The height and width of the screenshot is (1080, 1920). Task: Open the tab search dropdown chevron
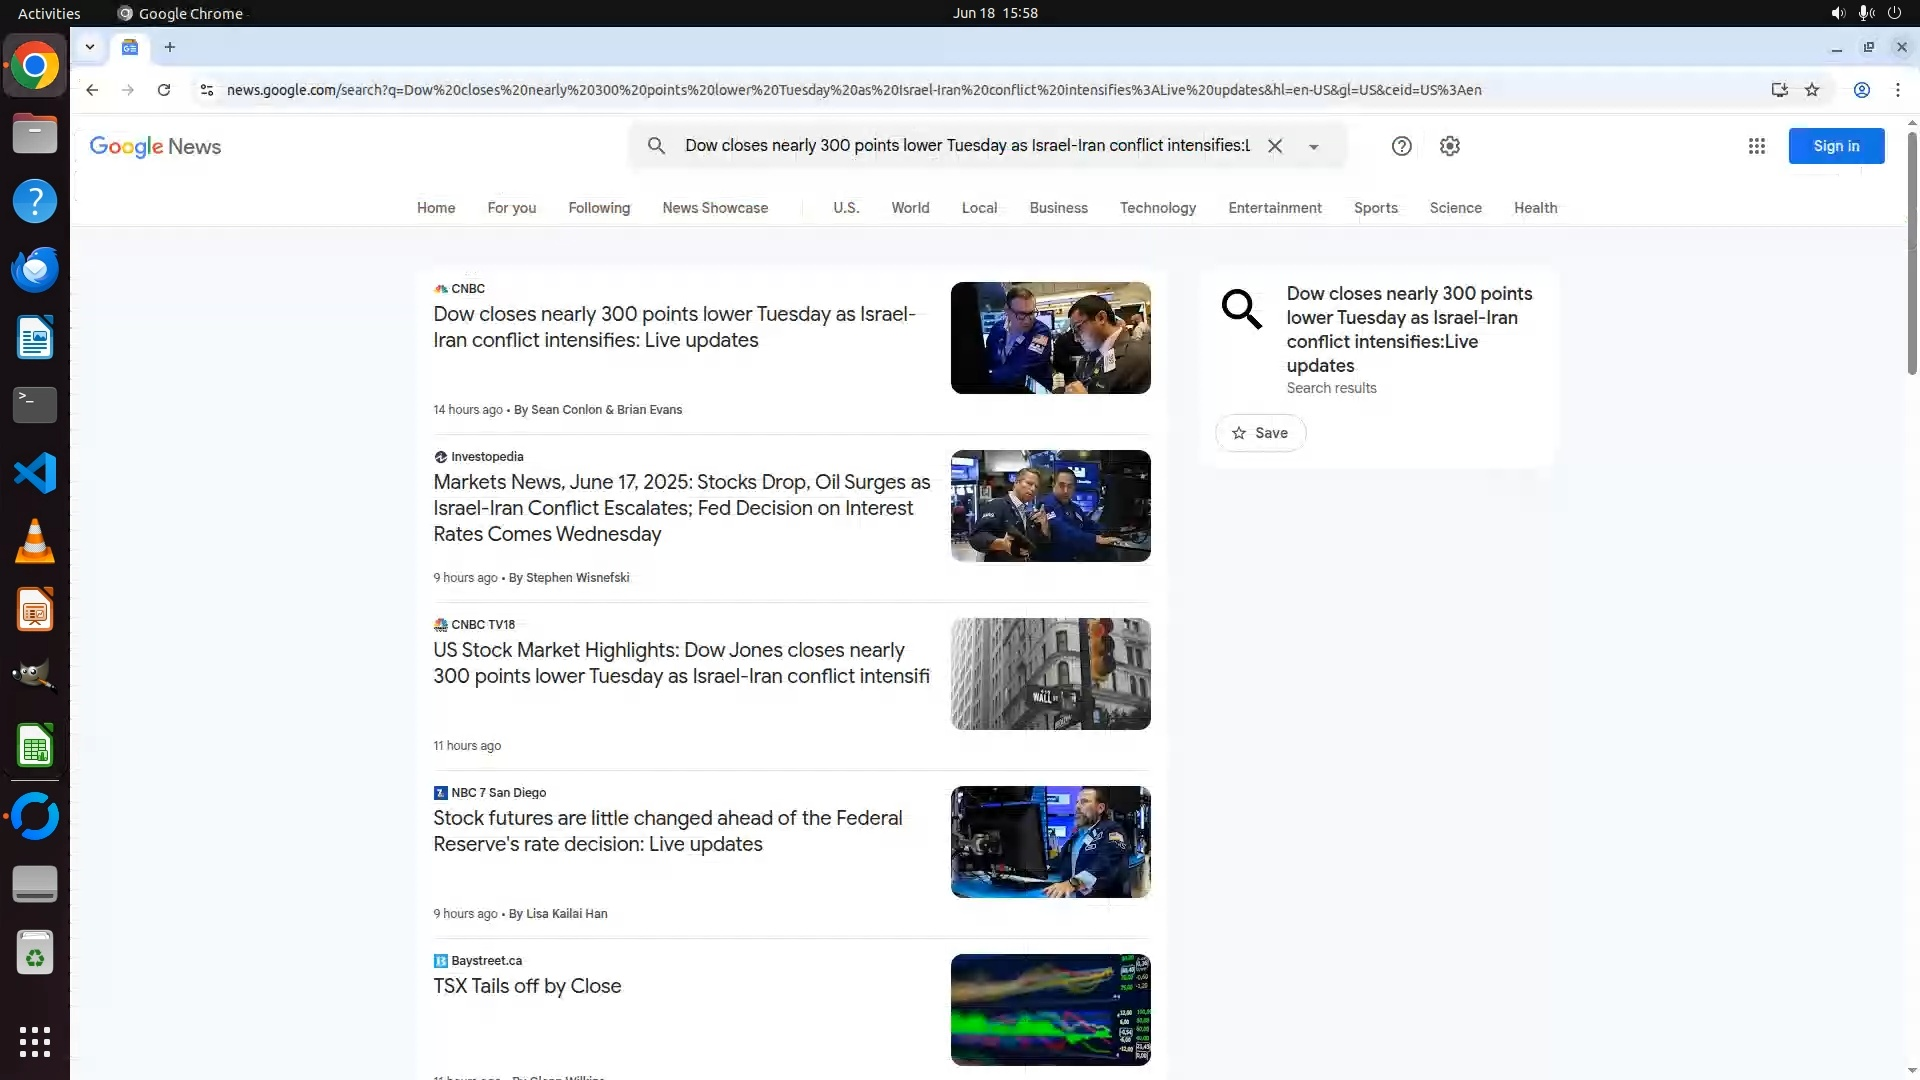[x=90, y=47]
